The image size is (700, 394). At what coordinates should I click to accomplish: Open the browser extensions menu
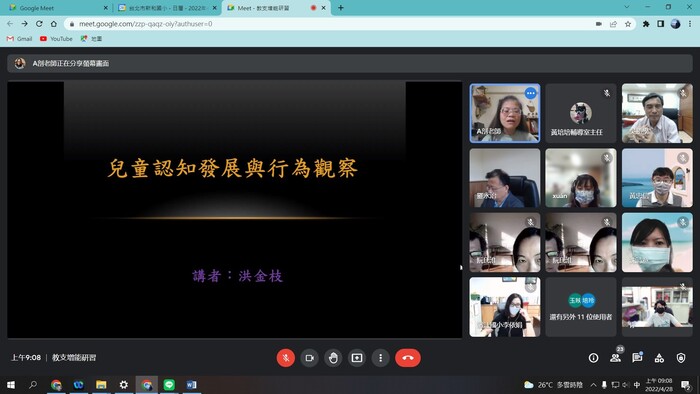646,24
